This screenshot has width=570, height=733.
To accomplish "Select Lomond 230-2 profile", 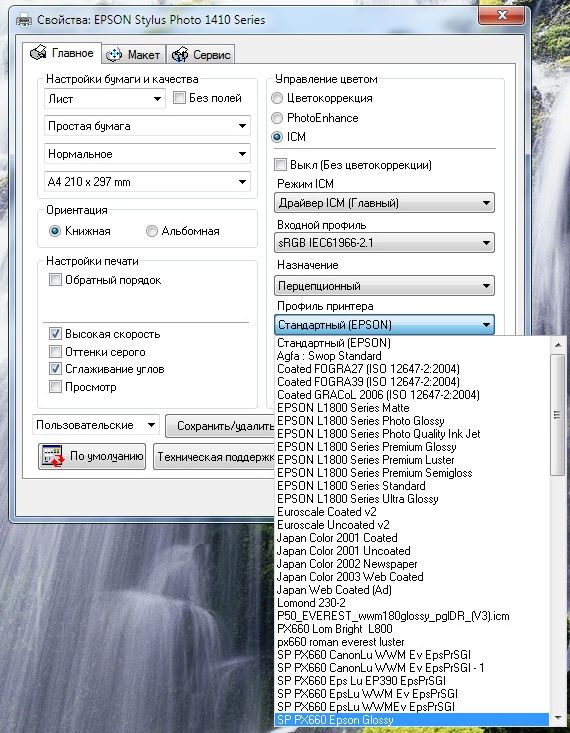I will (412, 603).
